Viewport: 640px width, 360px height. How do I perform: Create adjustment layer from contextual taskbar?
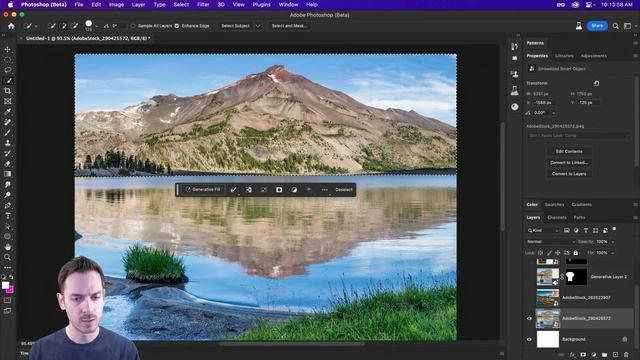click(x=294, y=189)
